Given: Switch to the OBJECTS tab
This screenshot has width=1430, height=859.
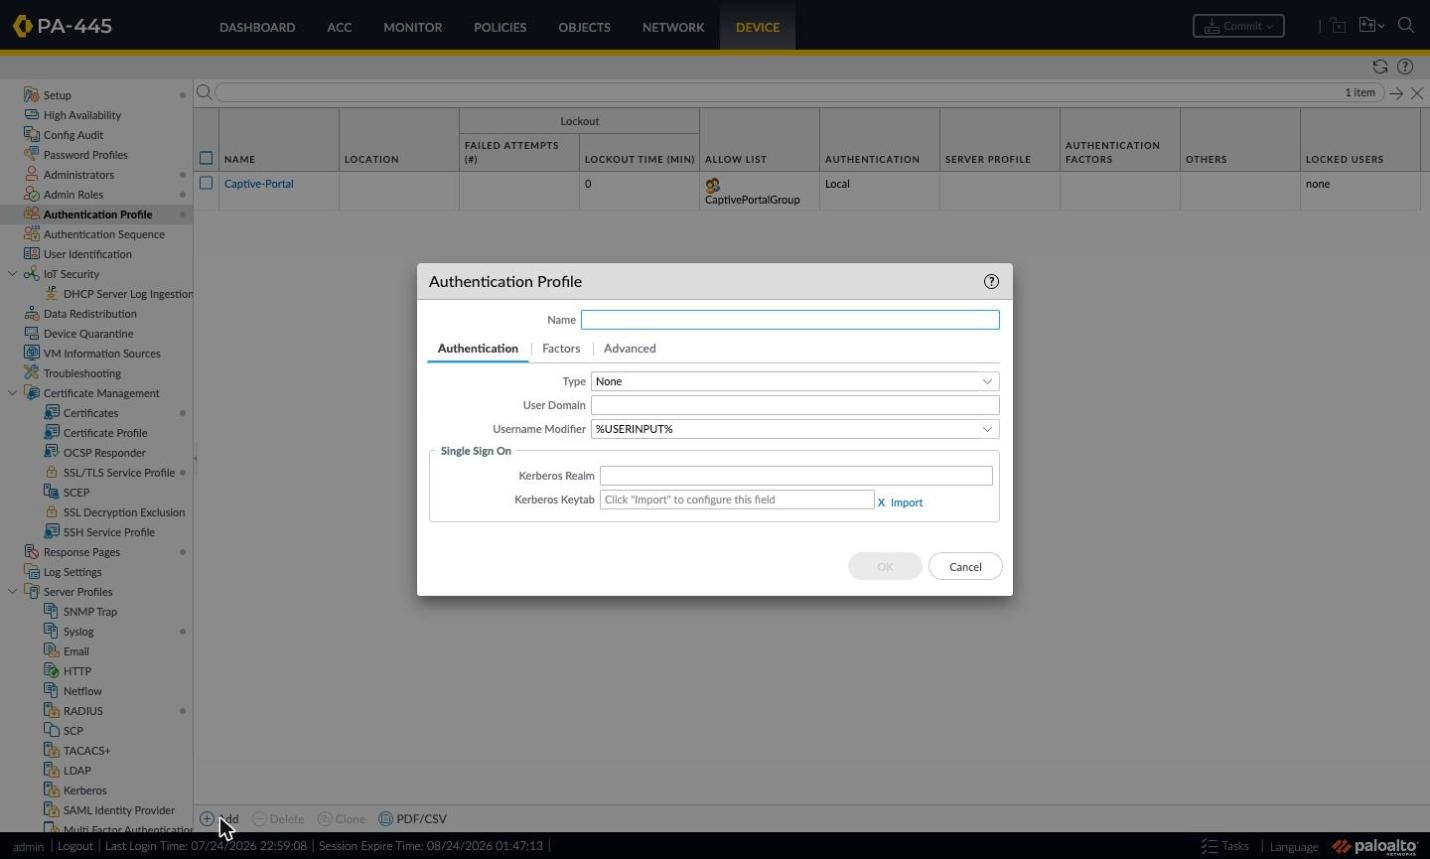Looking at the screenshot, I should click(x=584, y=27).
